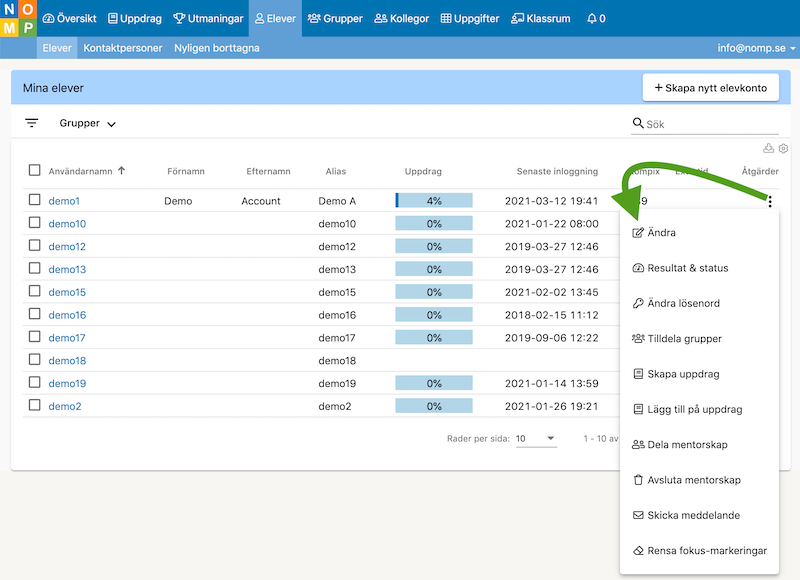
Task: Choose Ändra lösenord from context menu
Action: [682, 303]
